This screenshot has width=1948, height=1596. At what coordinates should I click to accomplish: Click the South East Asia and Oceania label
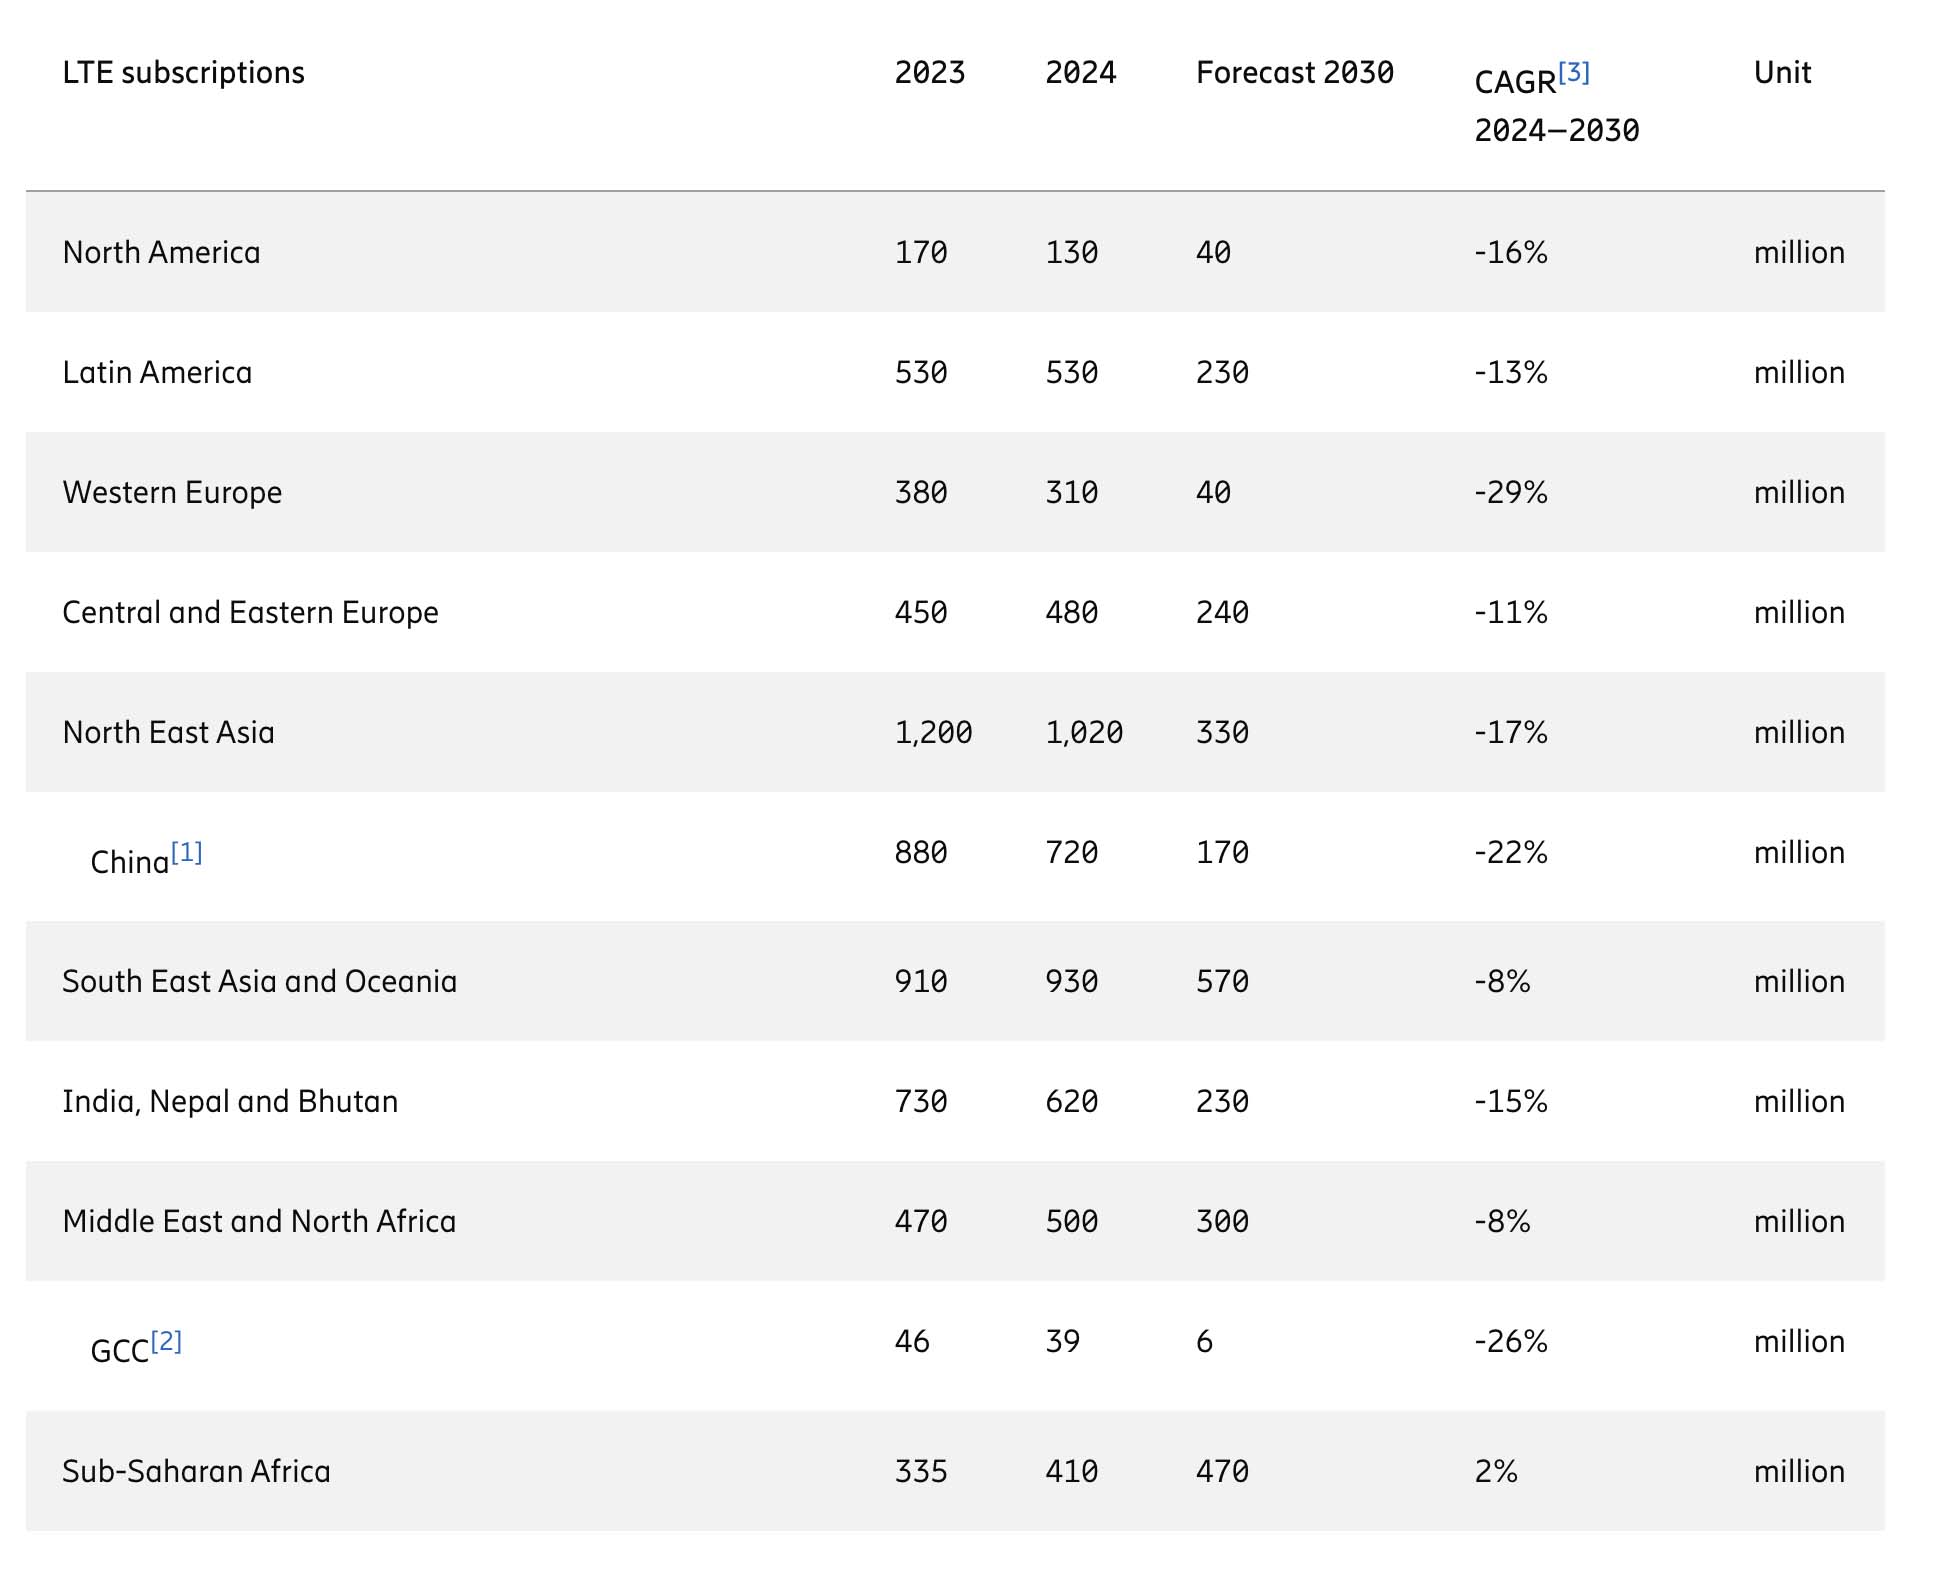click(x=259, y=981)
